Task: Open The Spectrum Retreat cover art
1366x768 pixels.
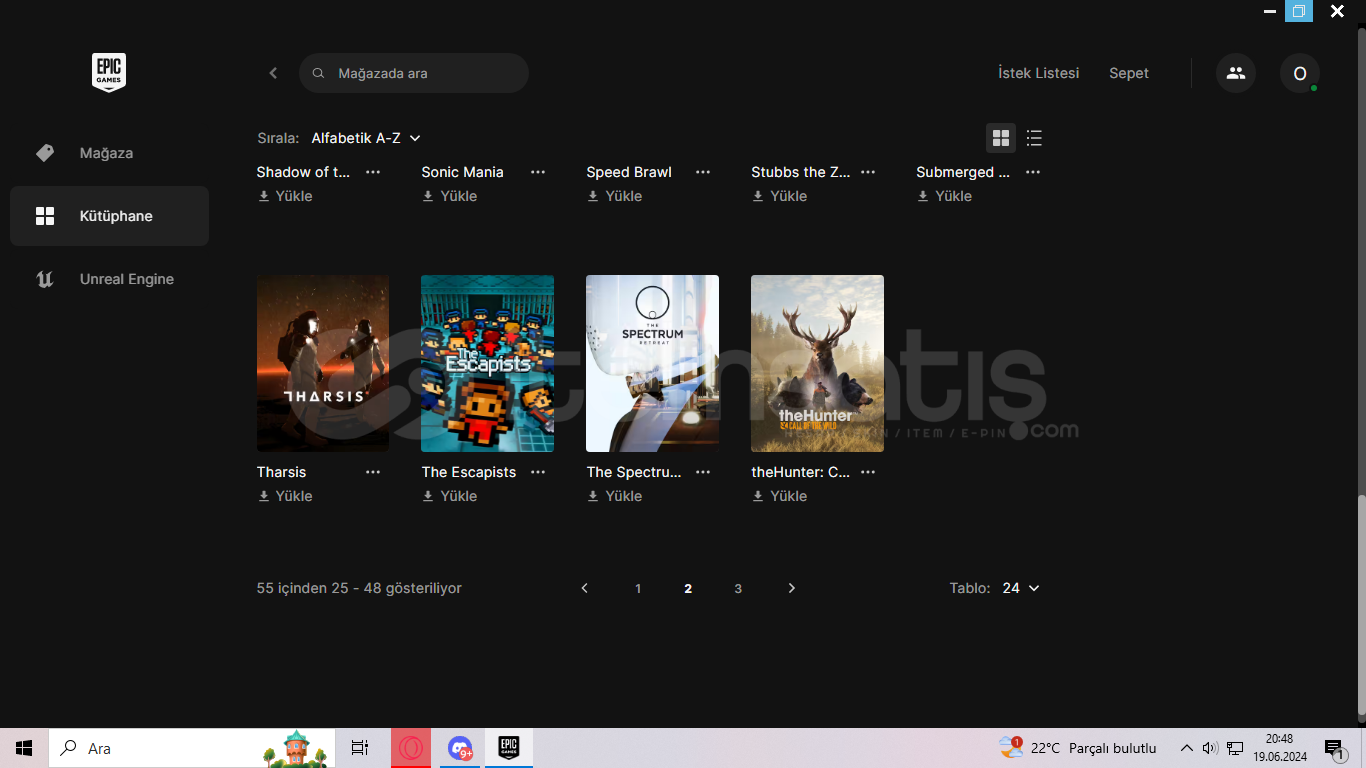Action: coord(652,363)
